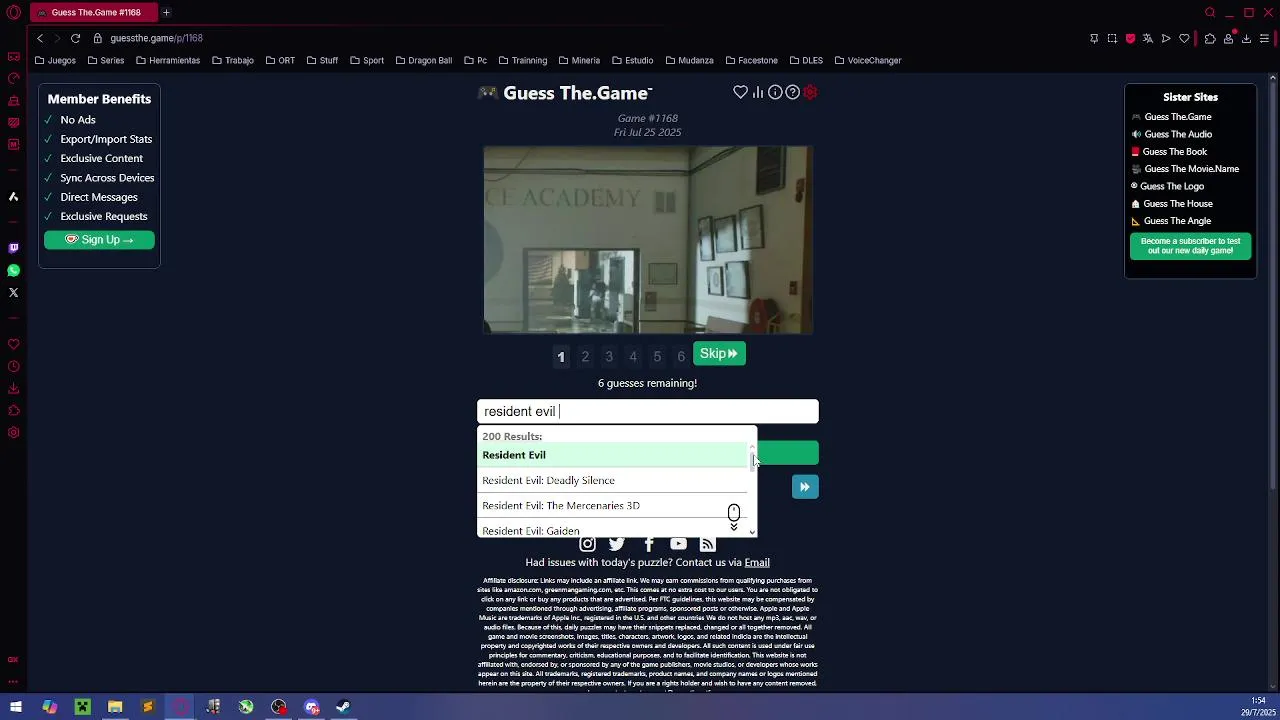Click the translate page icon
Image resolution: width=1280 pixels, height=720 pixels.
1148,38
